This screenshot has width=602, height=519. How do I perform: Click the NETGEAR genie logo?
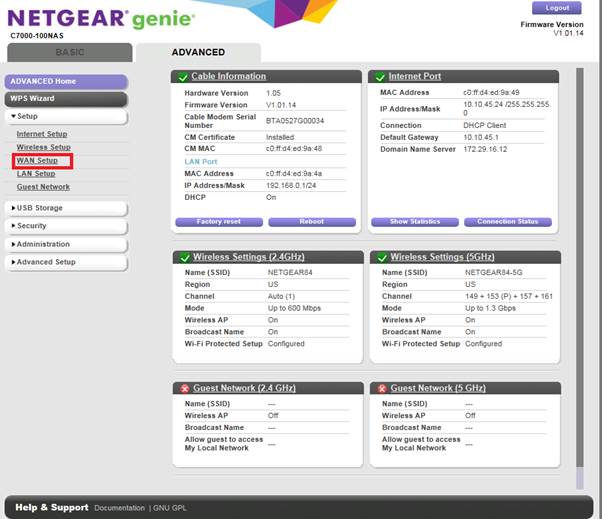[101, 18]
